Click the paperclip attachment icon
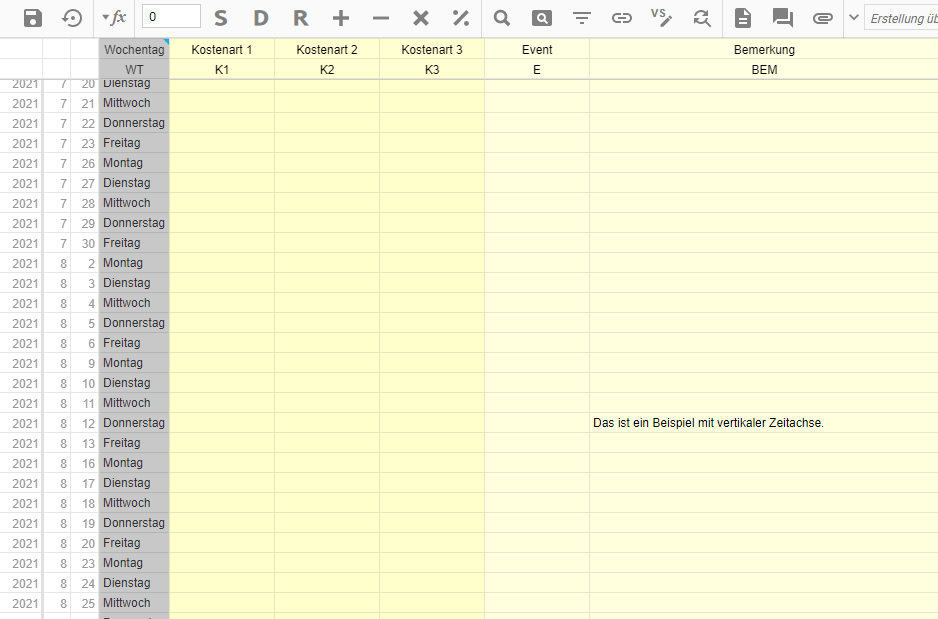The image size is (938, 619). pos(823,18)
